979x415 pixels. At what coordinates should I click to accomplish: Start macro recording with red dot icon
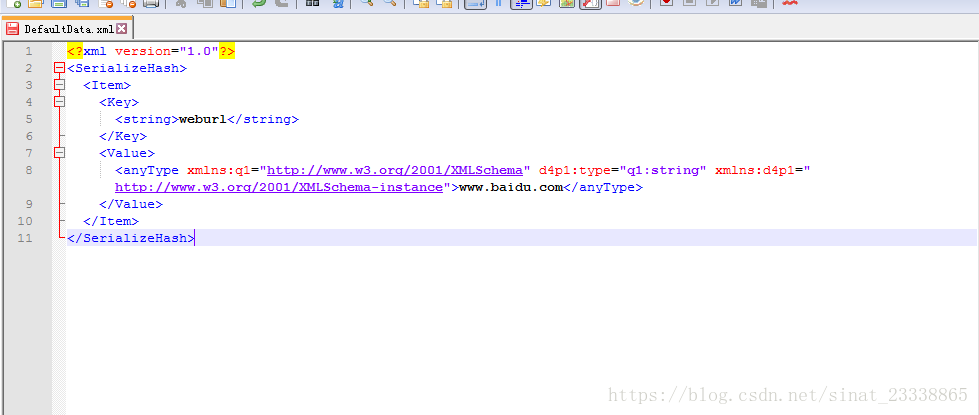point(666,3)
